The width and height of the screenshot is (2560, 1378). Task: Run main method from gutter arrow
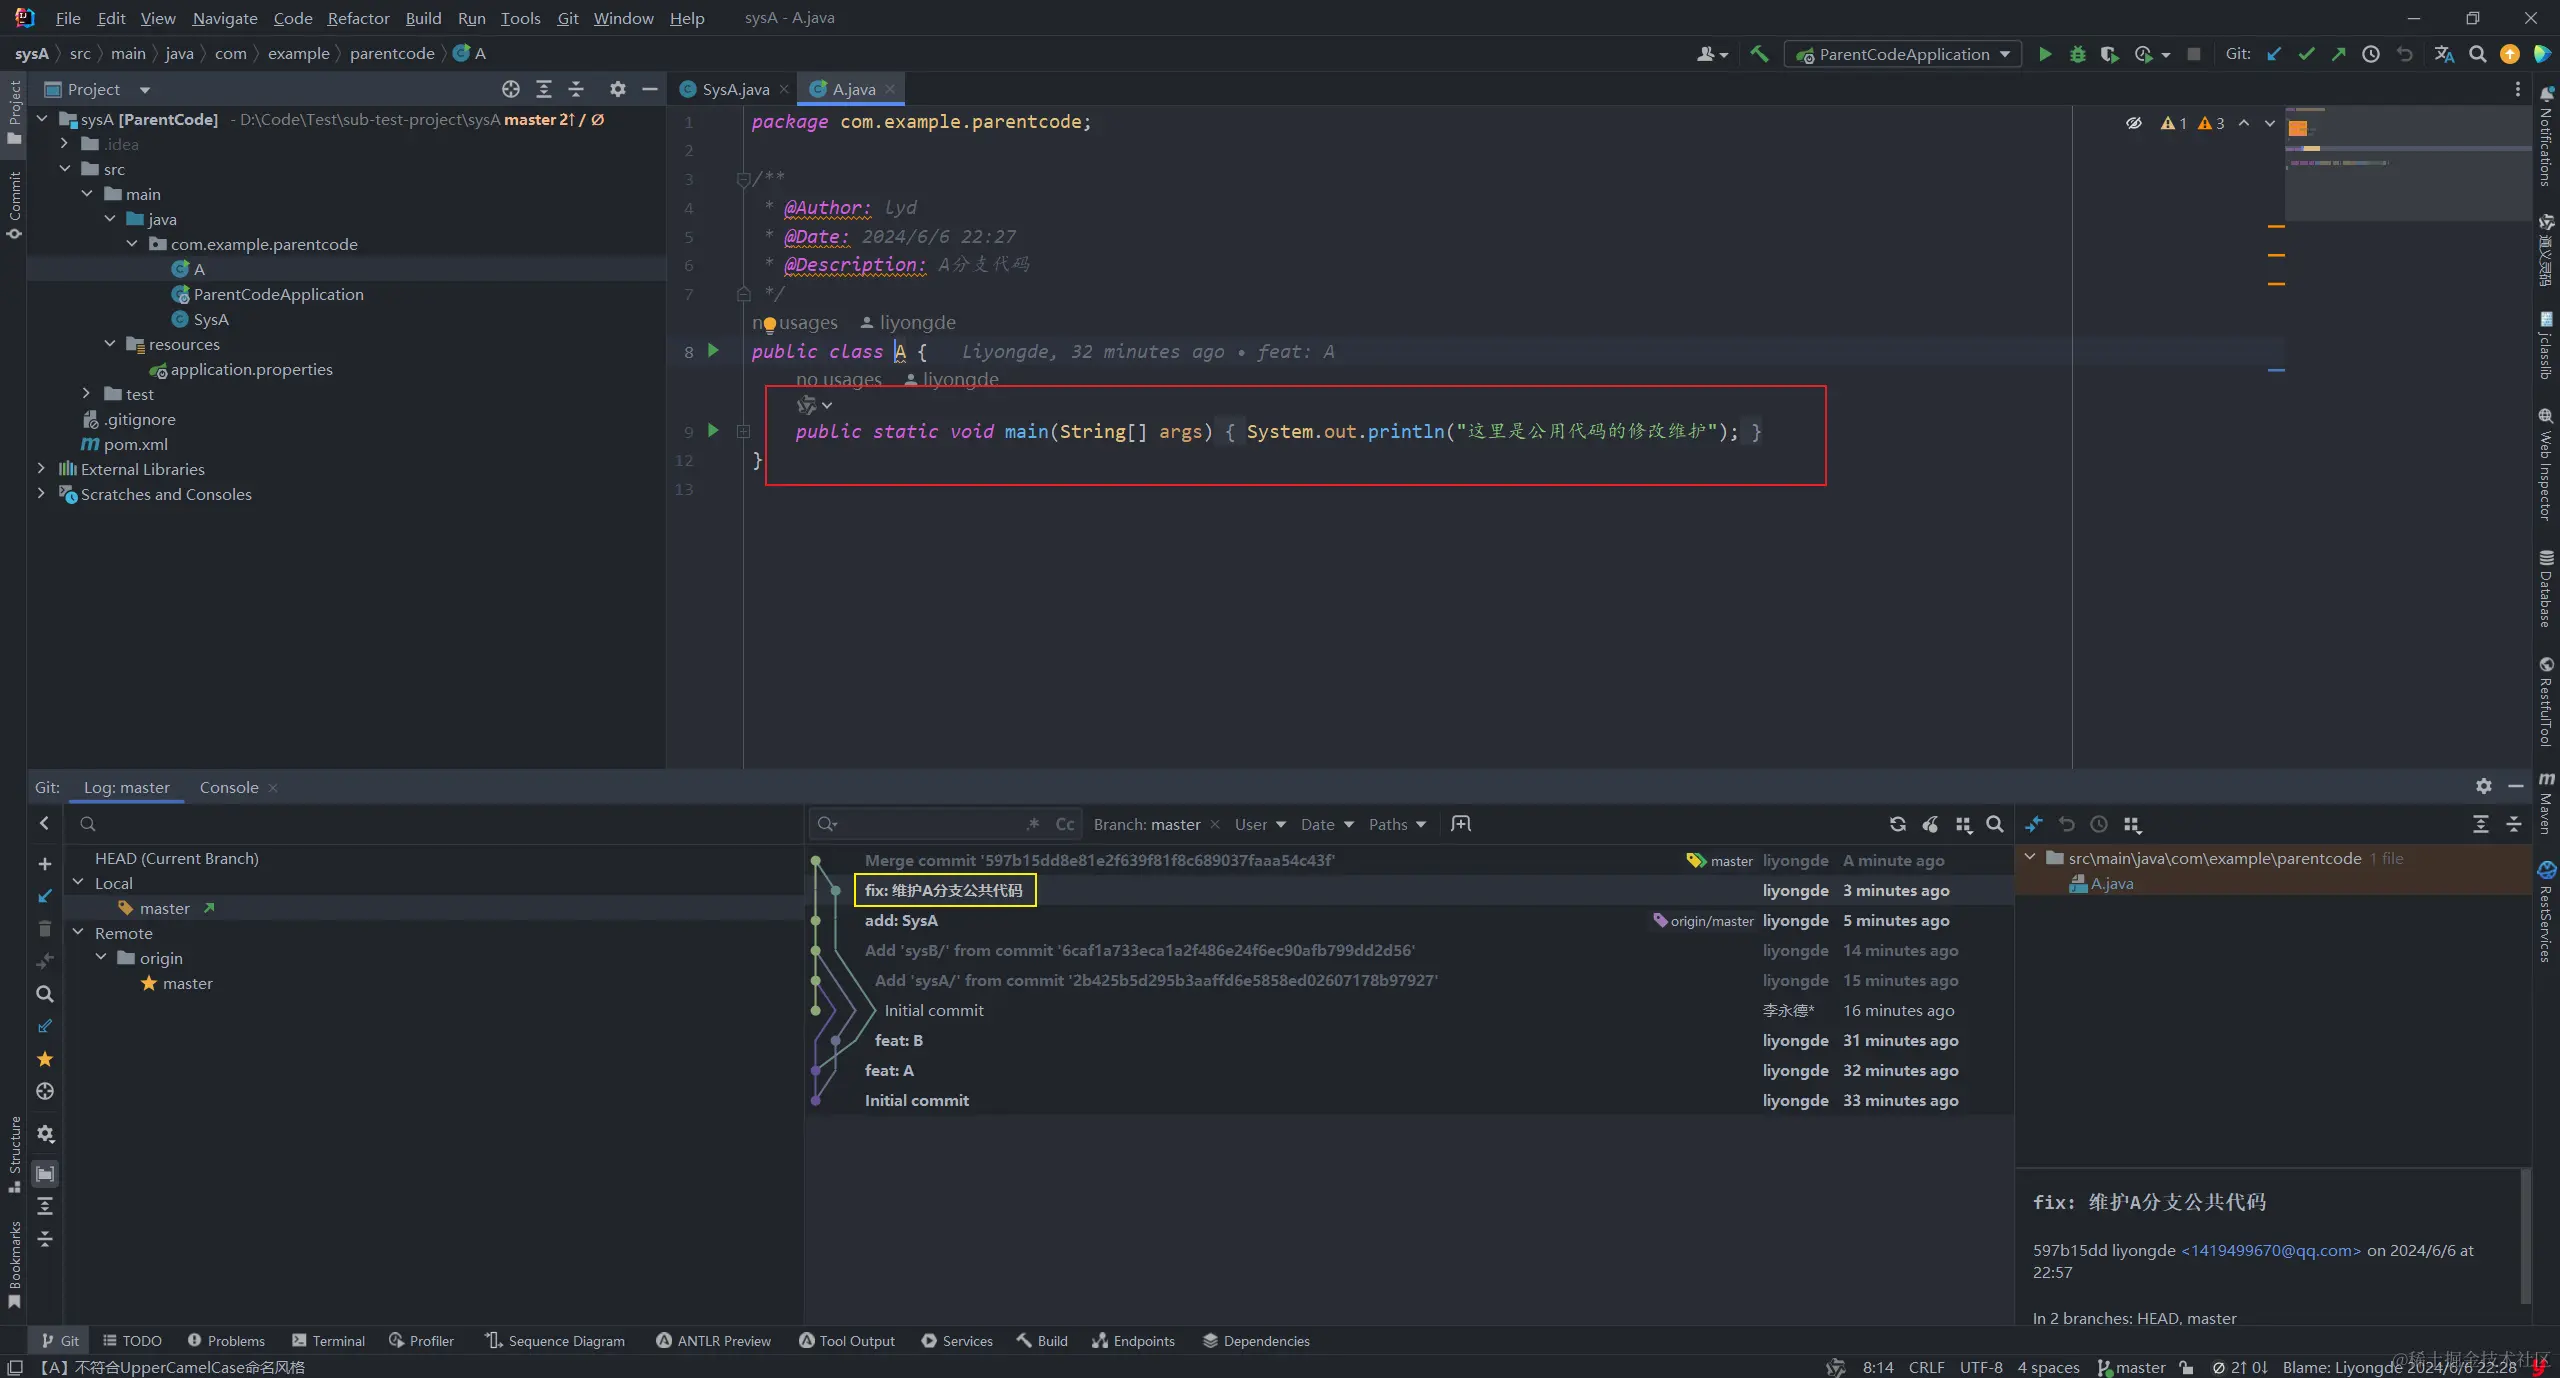[x=713, y=431]
